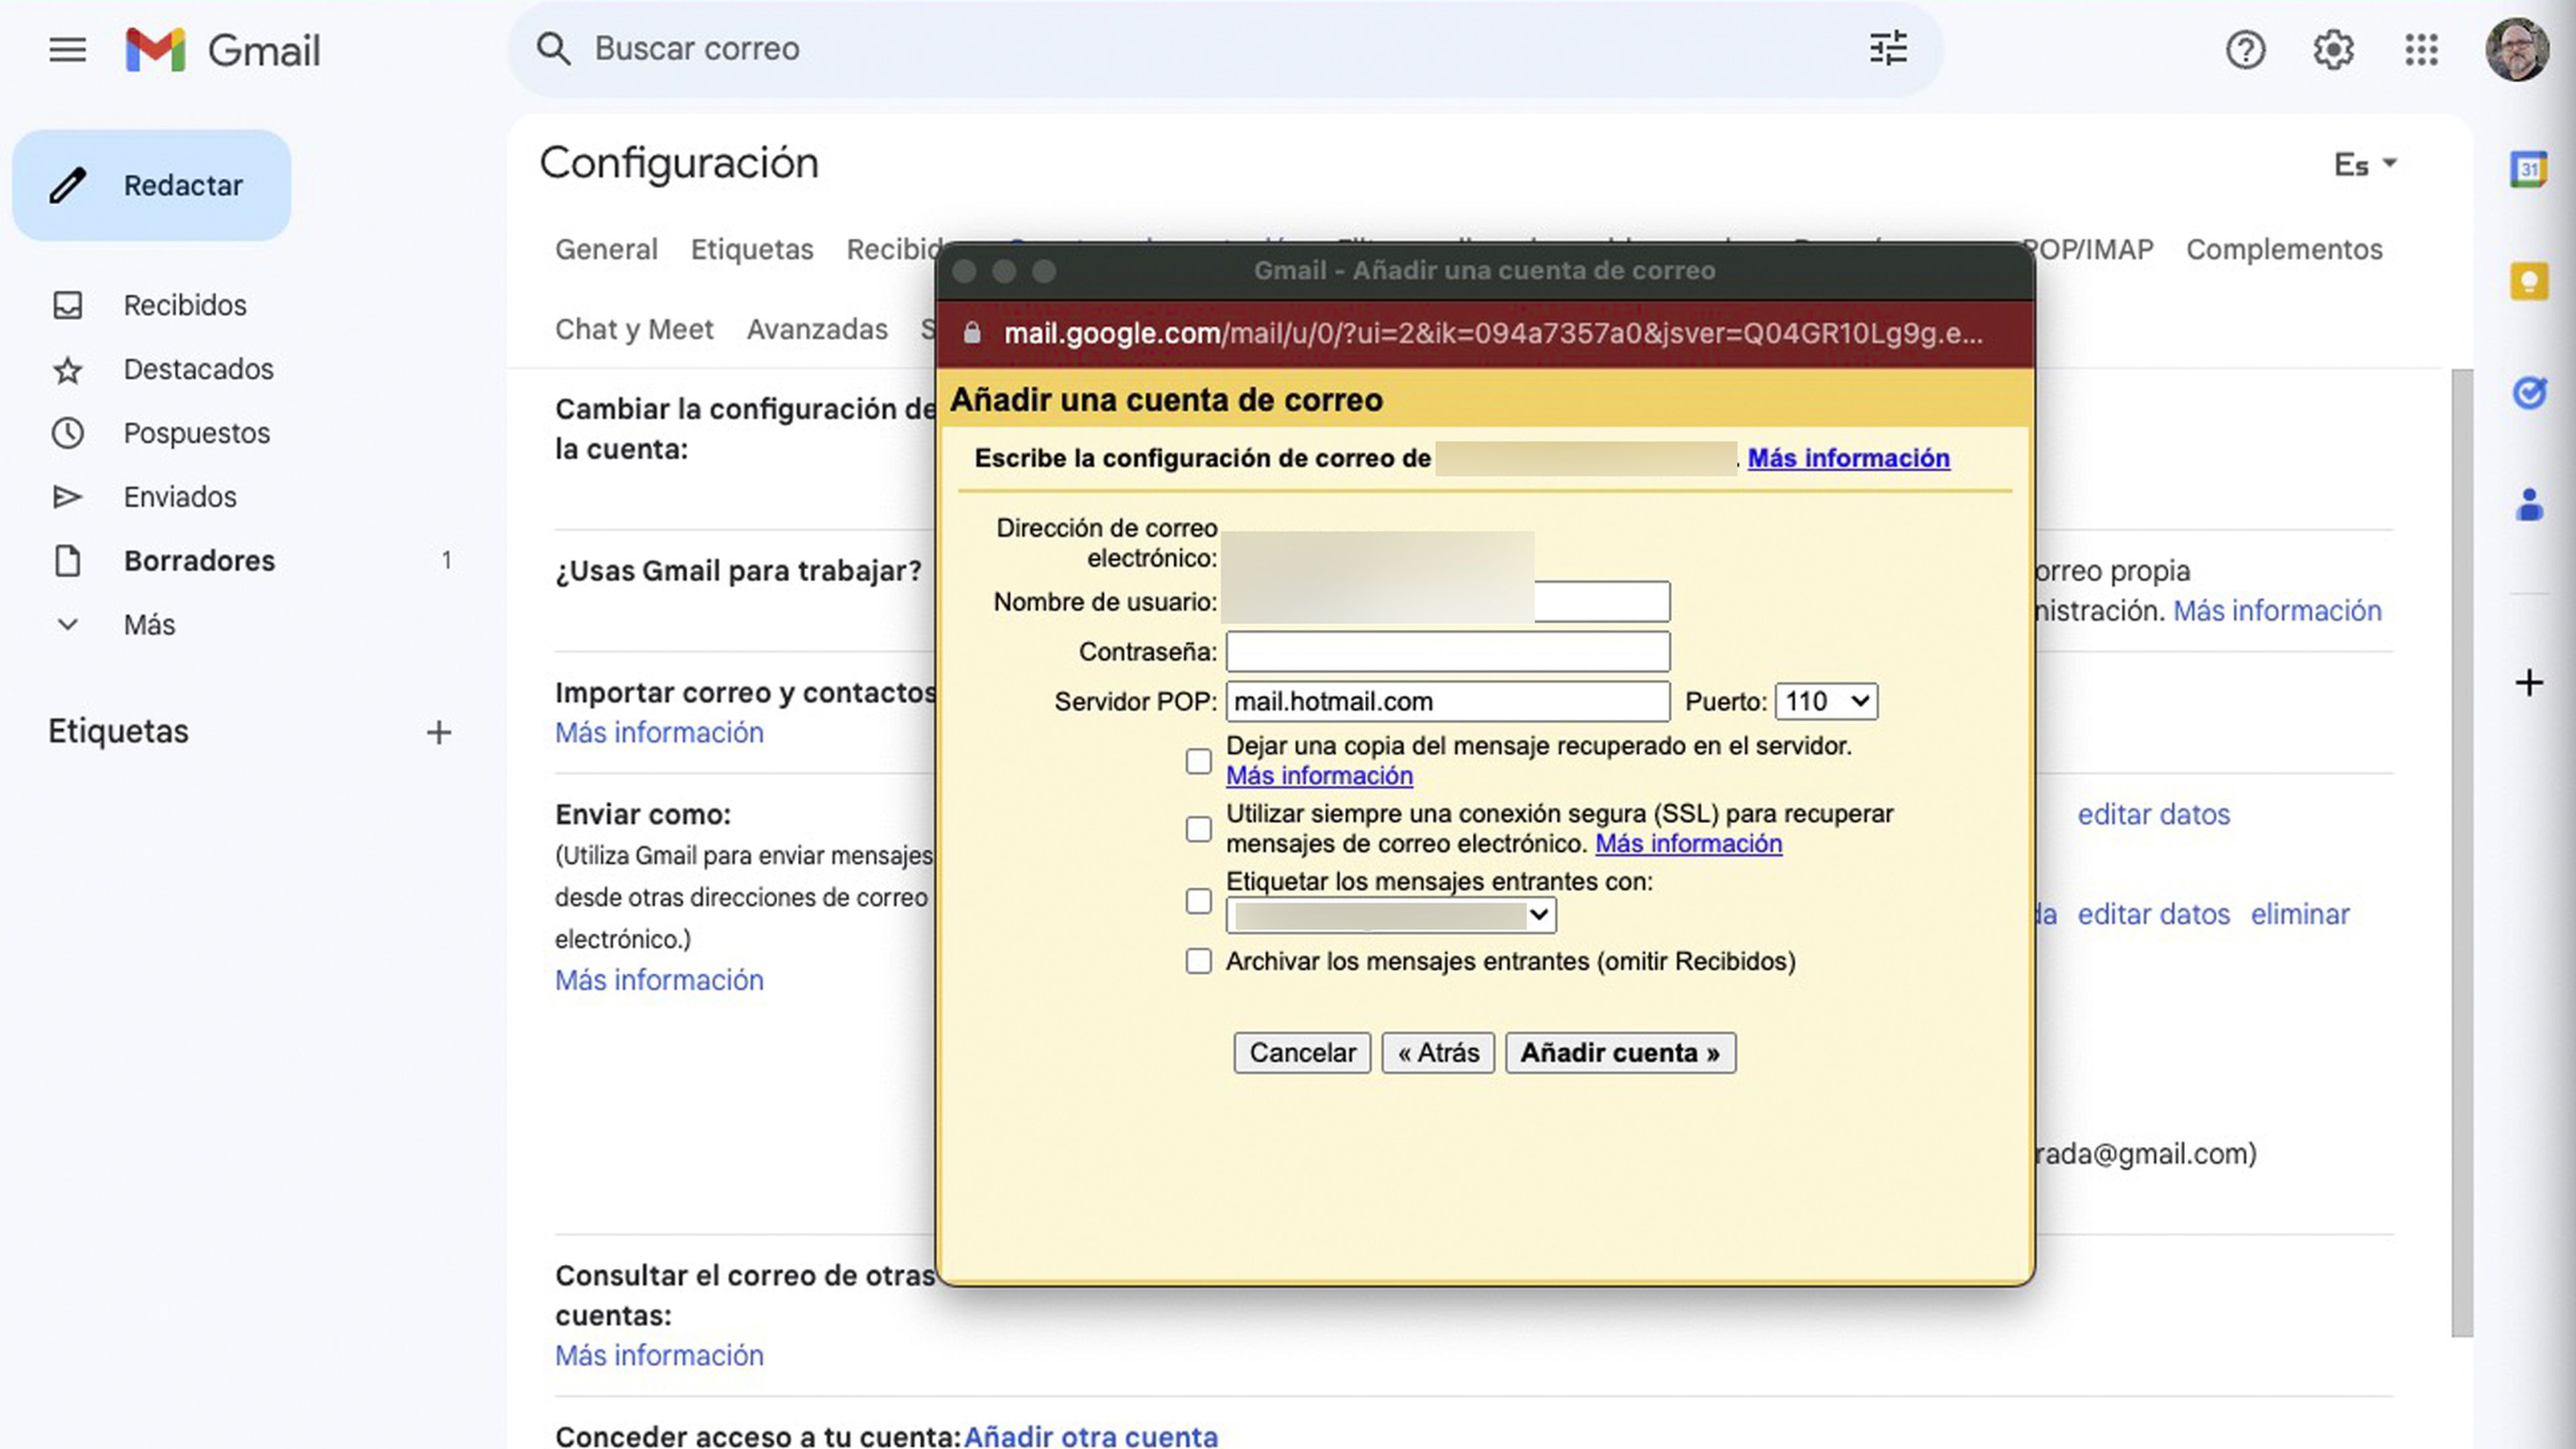Enable archive incoming messages checkbox

(1198, 961)
